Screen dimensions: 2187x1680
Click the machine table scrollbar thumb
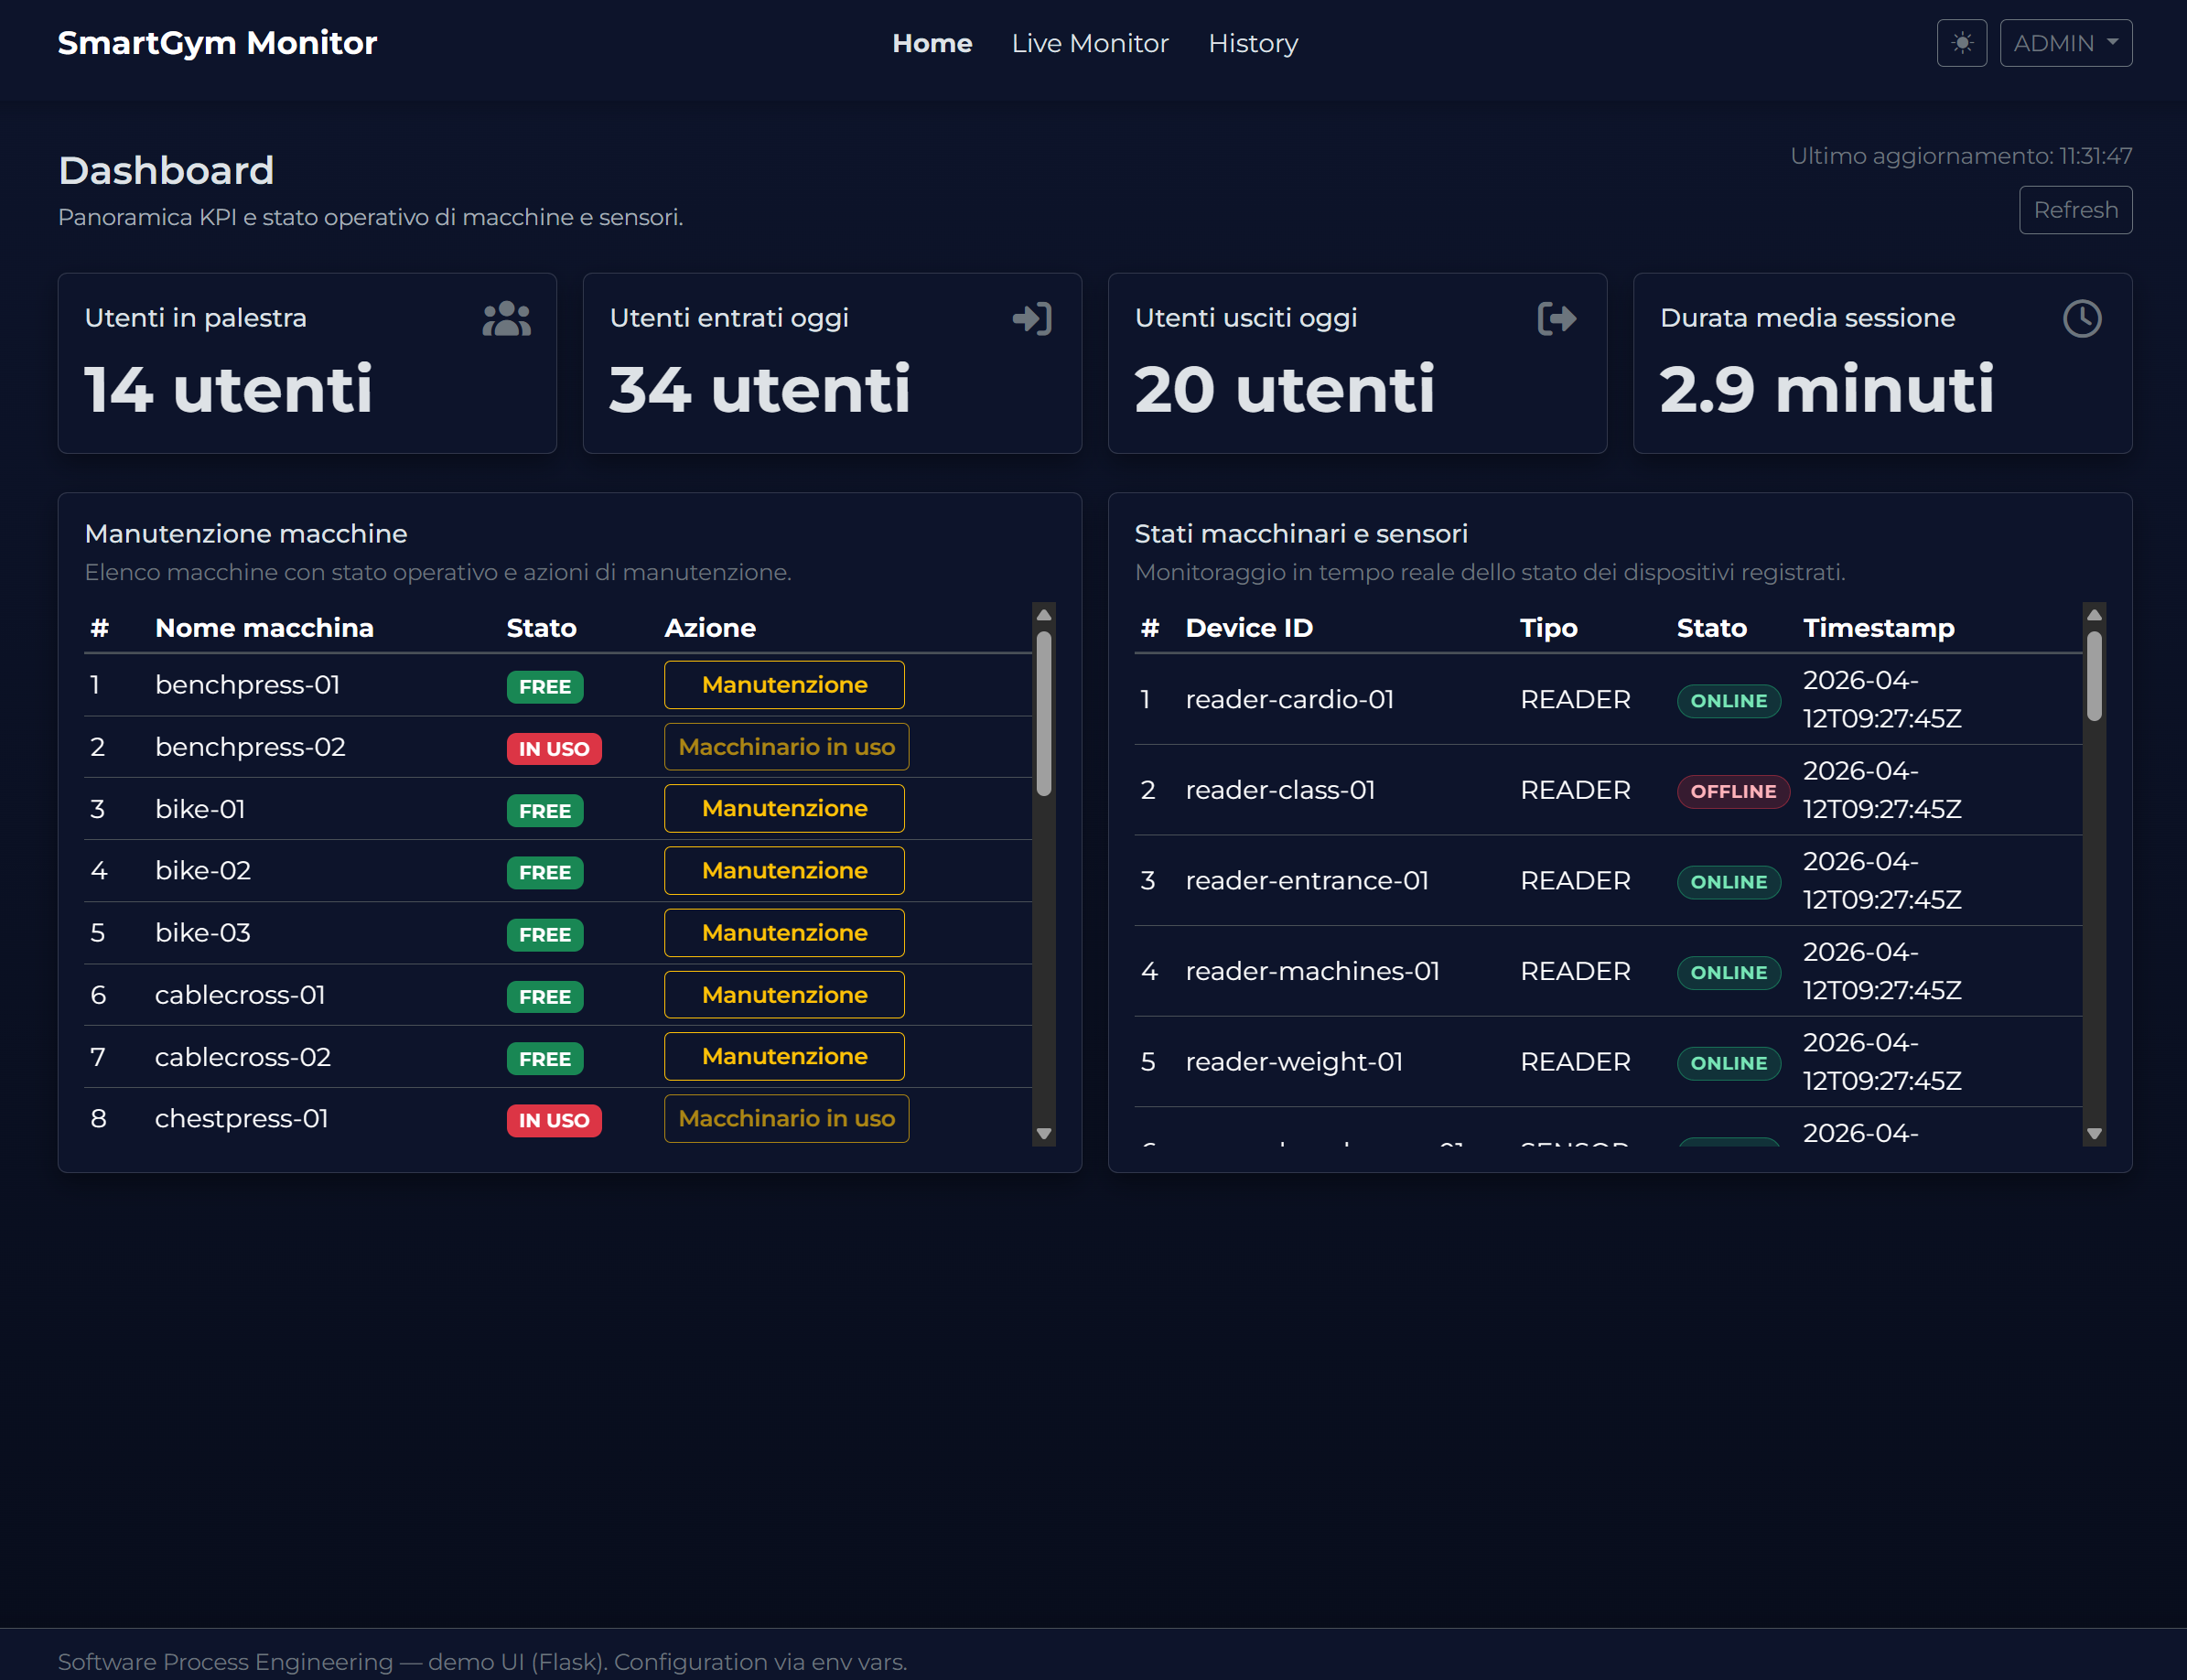click(1043, 713)
